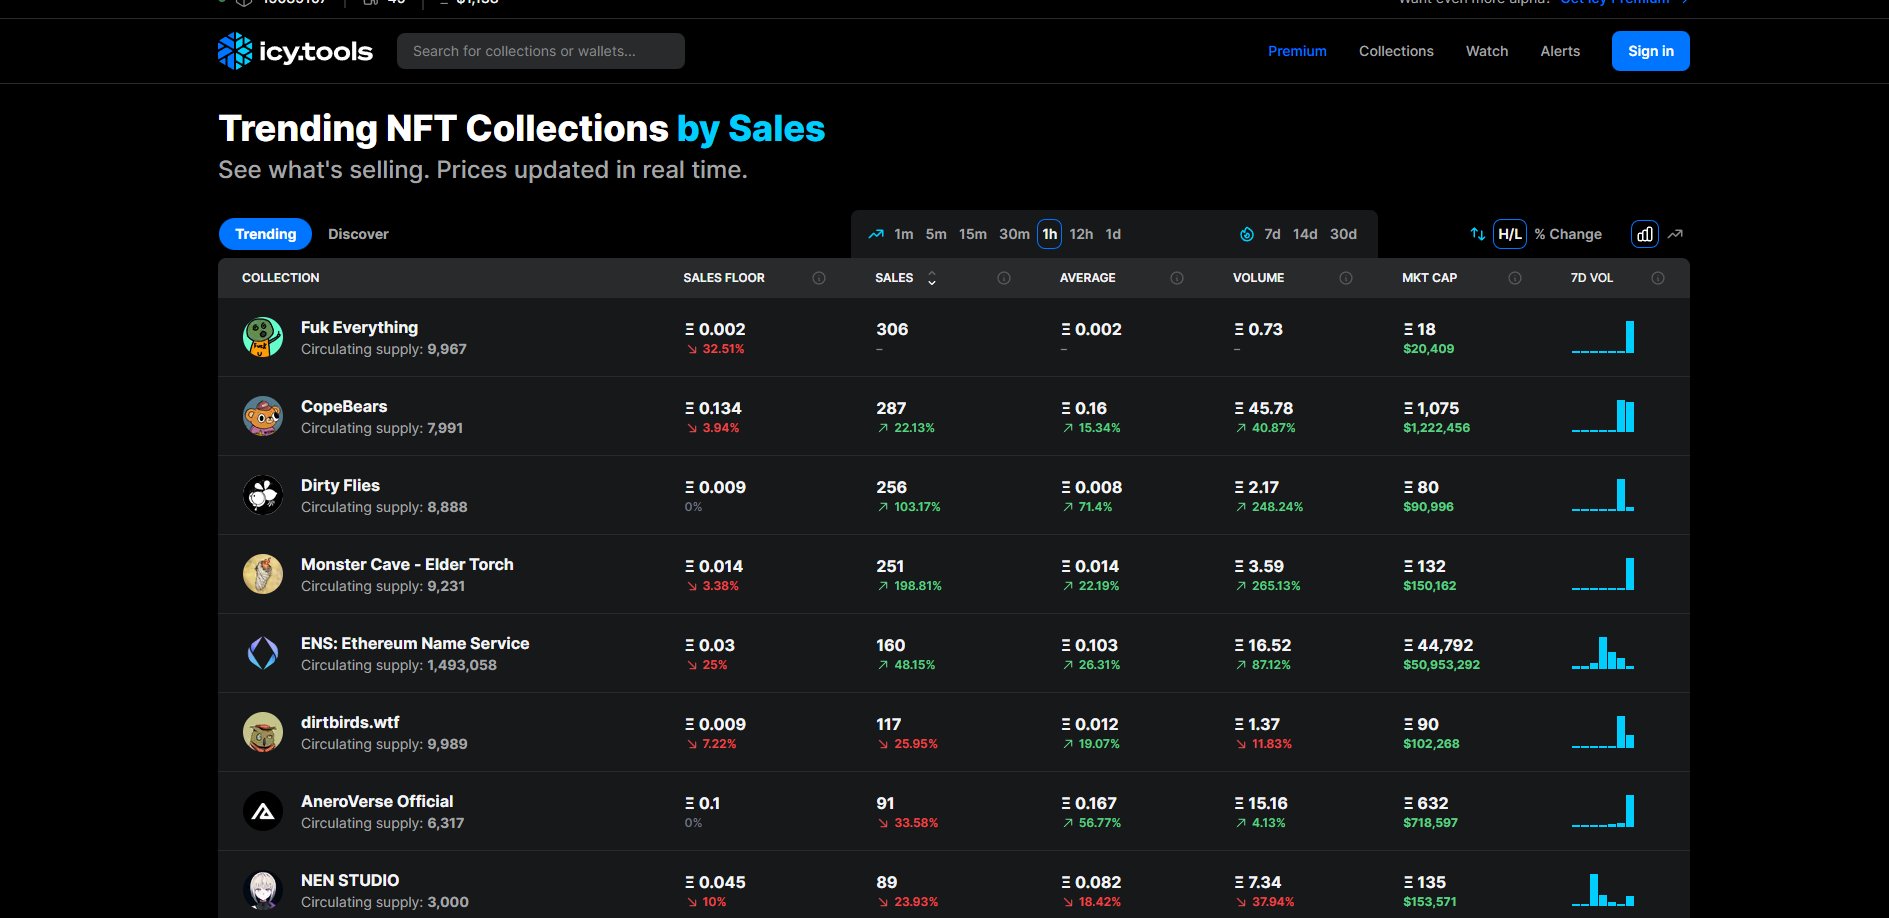Click the dirtbirds.wtf collection avatar
The width and height of the screenshot is (1889, 918).
263,732
